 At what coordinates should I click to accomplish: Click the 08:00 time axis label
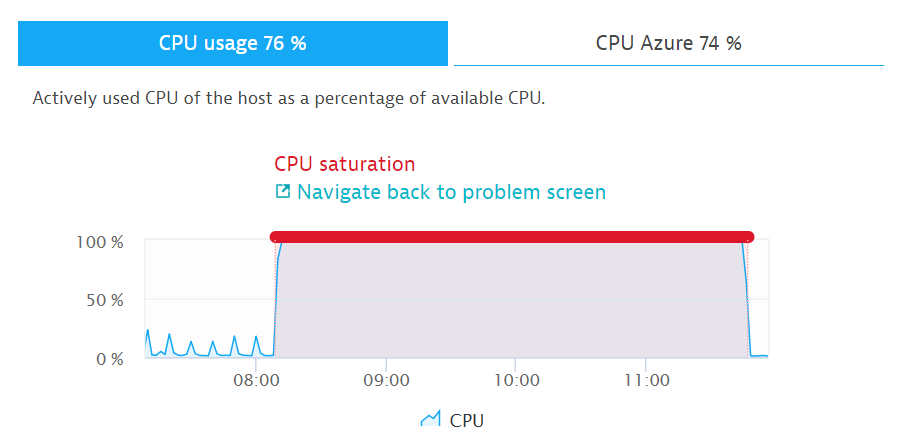[257, 381]
